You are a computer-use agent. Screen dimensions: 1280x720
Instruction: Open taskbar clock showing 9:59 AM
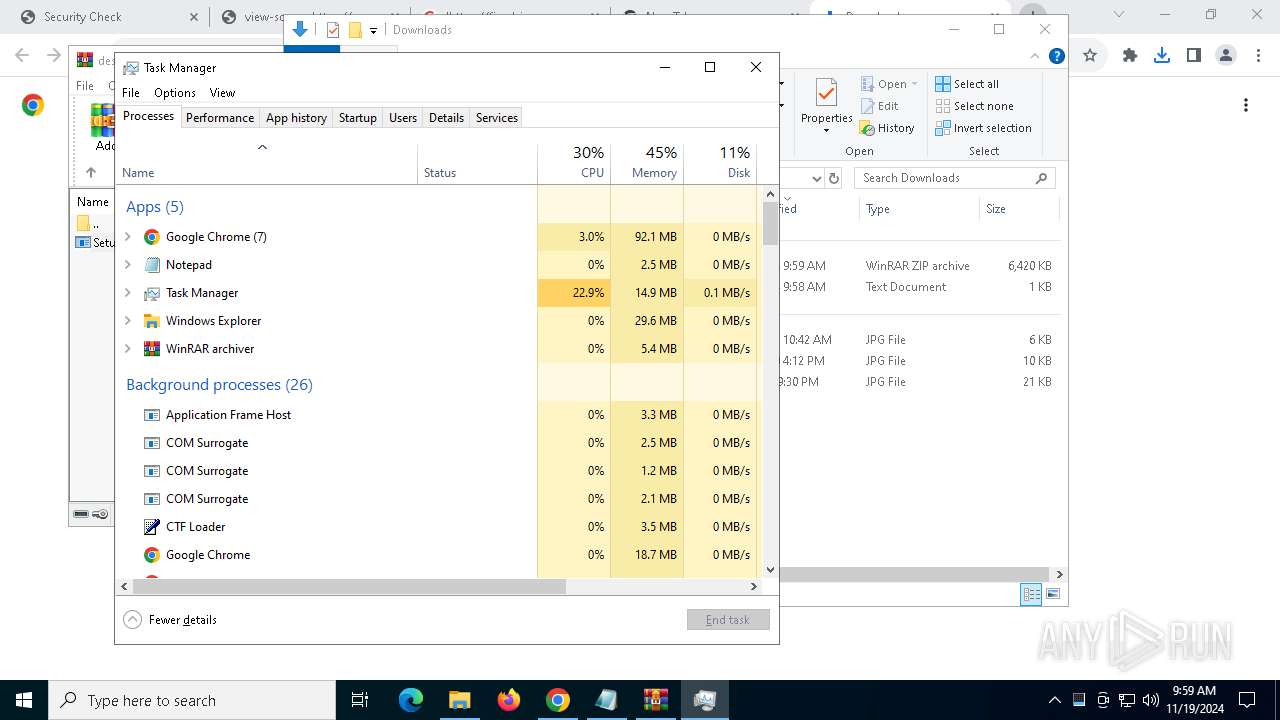click(1193, 700)
